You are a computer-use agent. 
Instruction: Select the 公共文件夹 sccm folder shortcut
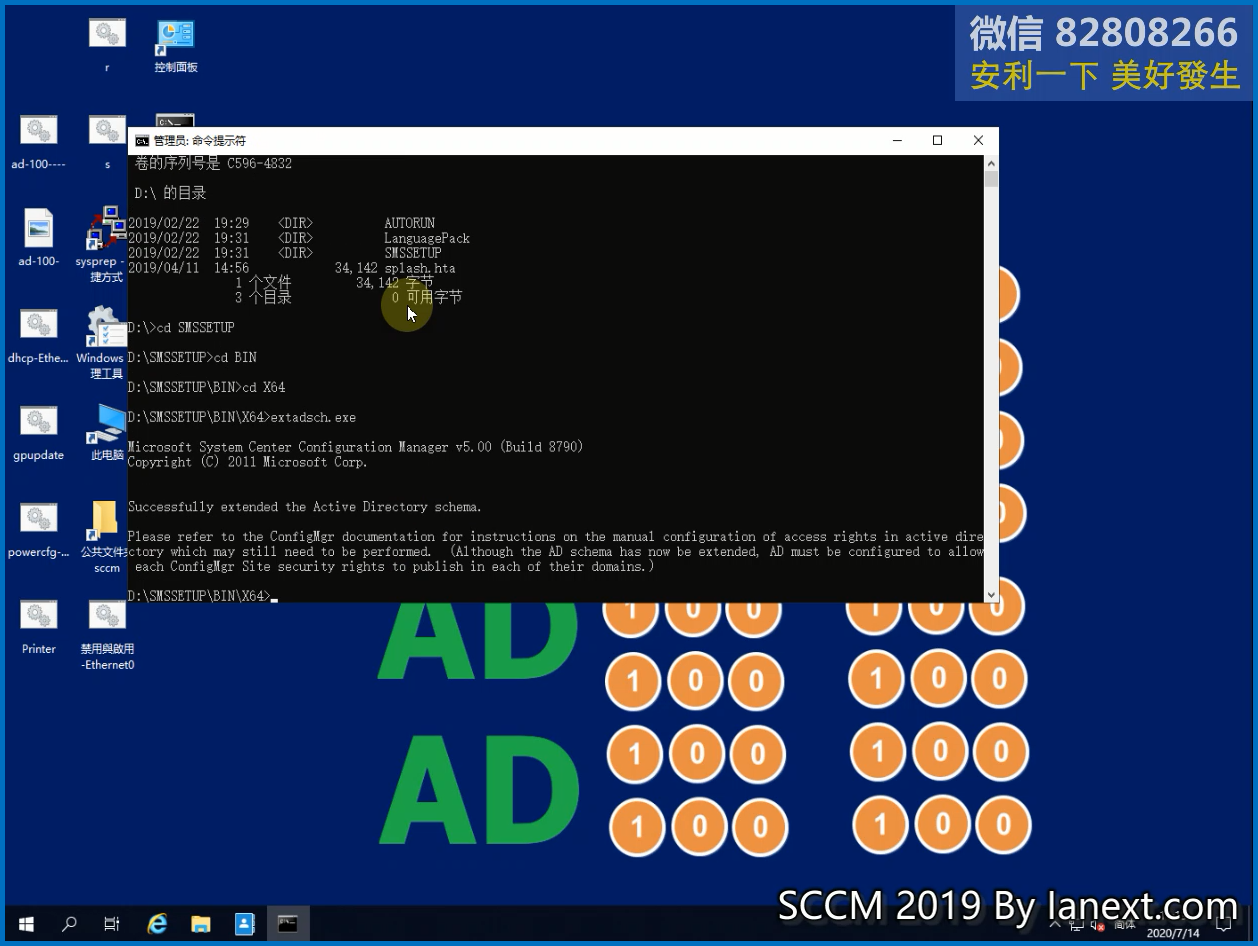[x=107, y=538]
